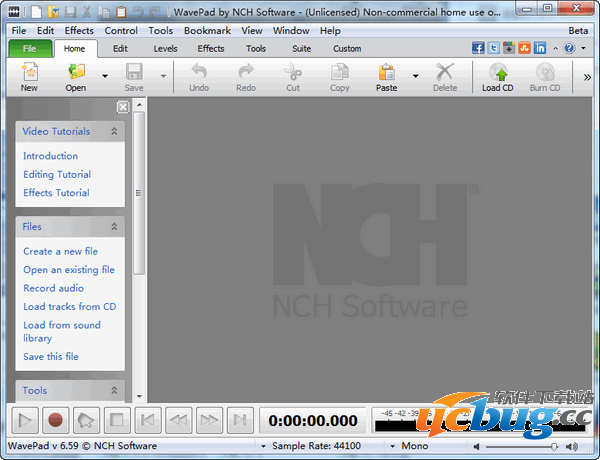The height and width of the screenshot is (460, 600).
Task: Click the Record audio link
Action: (54, 288)
